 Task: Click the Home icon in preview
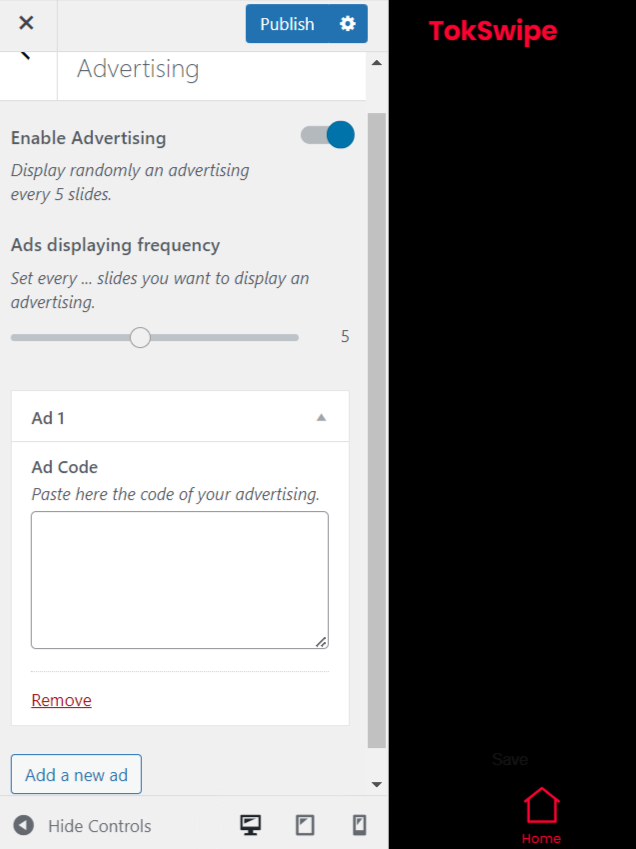[x=541, y=805]
